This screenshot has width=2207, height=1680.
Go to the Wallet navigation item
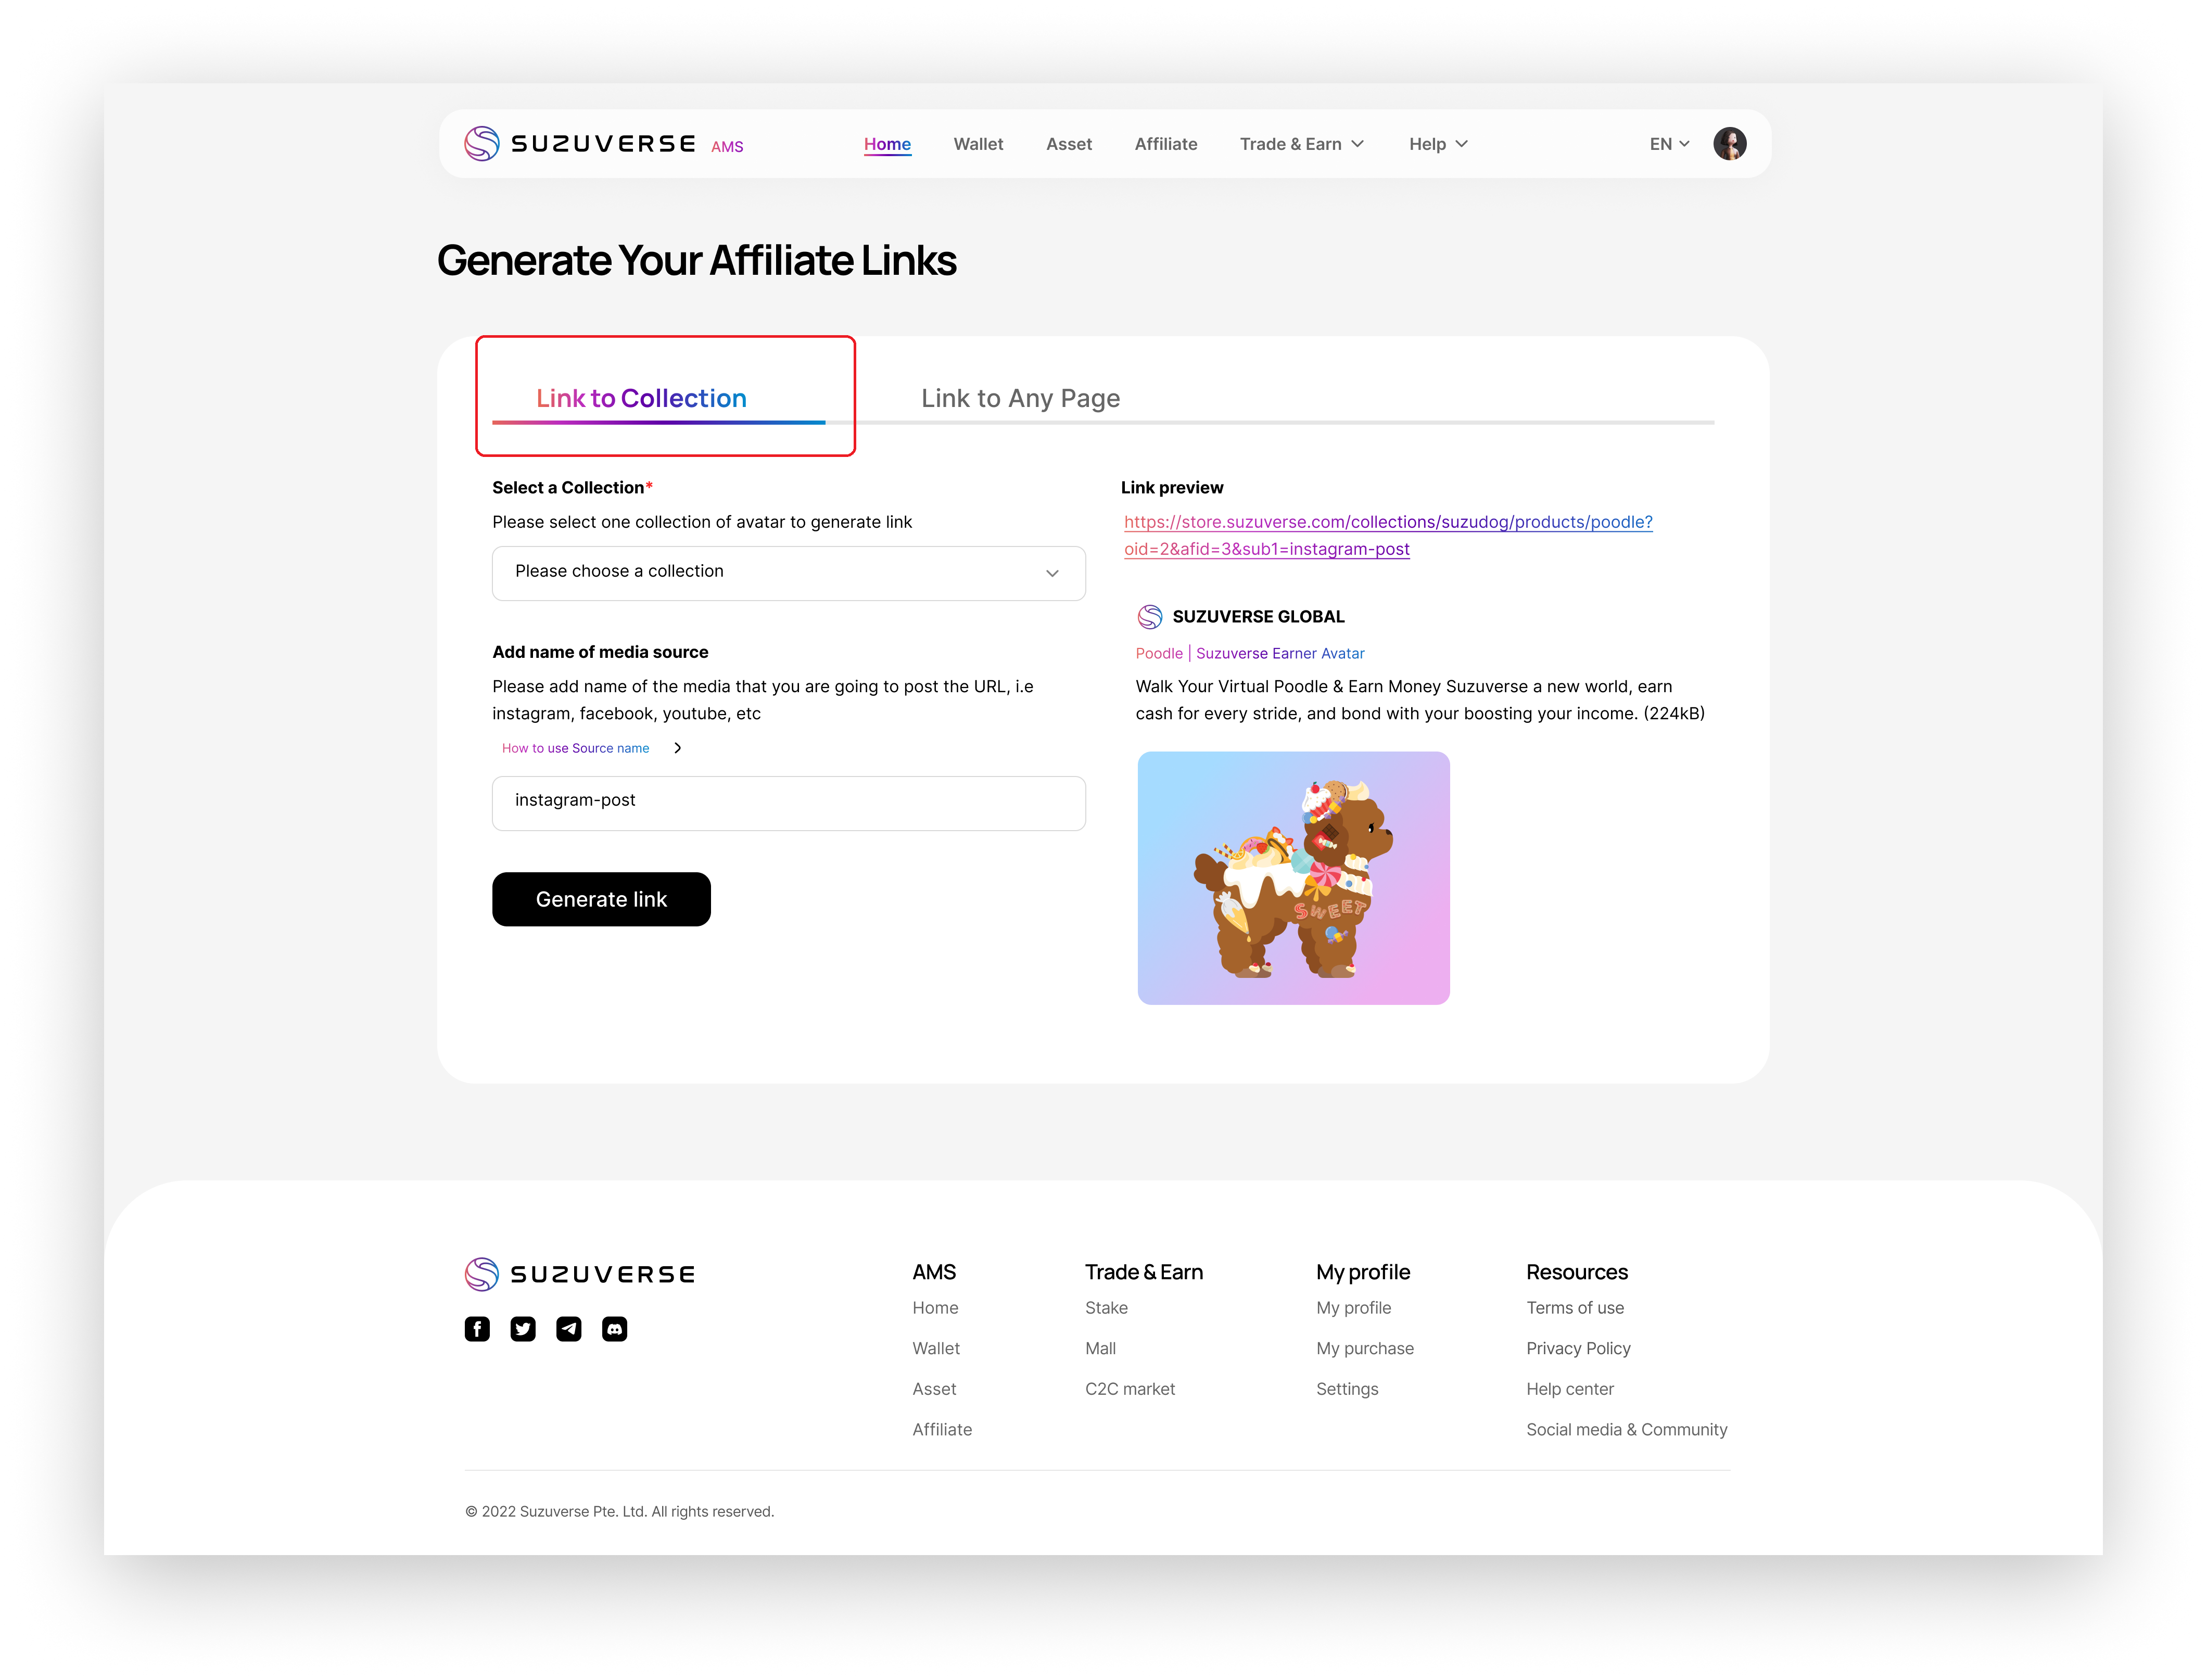tap(978, 144)
